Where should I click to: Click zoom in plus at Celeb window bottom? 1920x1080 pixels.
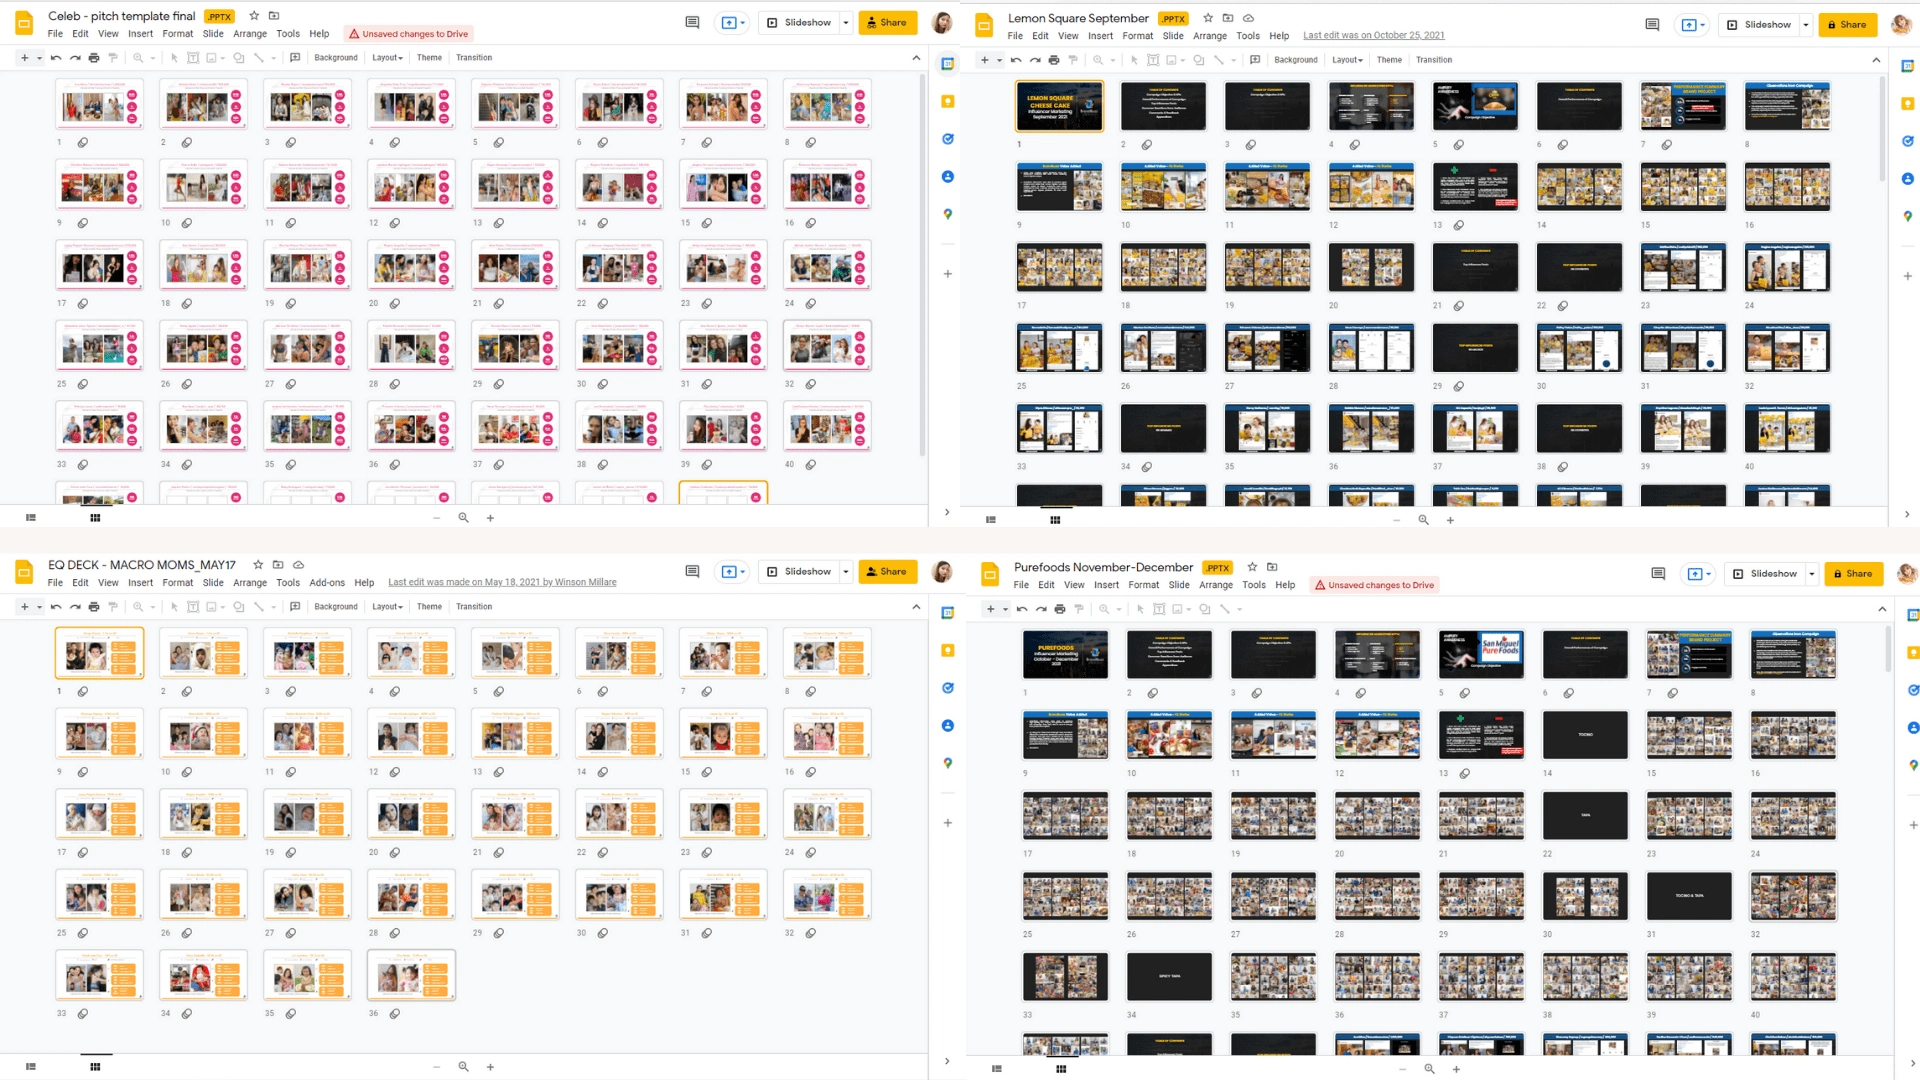click(490, 518)
